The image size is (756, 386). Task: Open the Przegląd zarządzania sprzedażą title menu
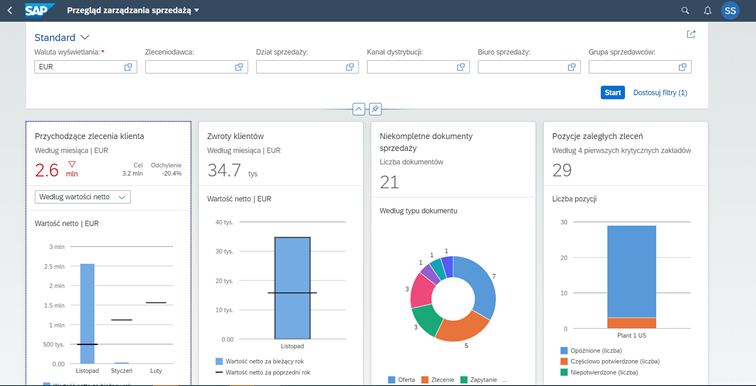pyautogui.click(x=133, y=10)
